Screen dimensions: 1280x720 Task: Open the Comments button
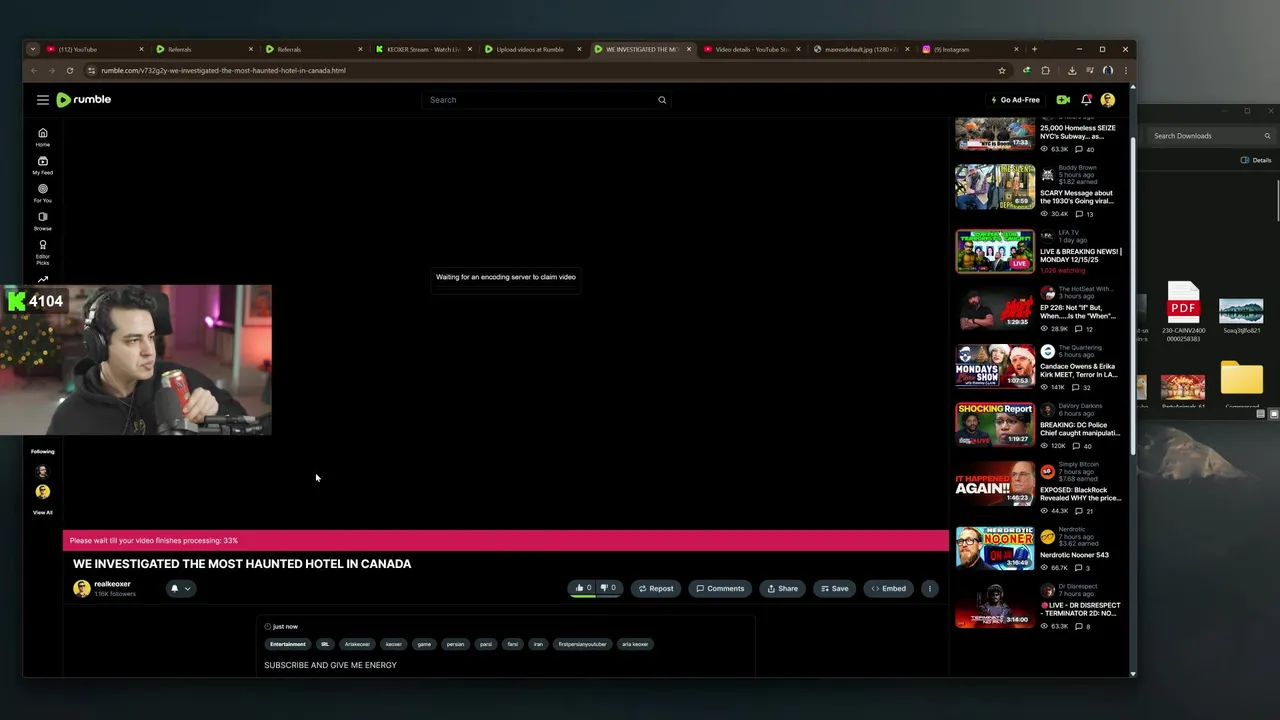pyautogui.click(x=720, y=588)
